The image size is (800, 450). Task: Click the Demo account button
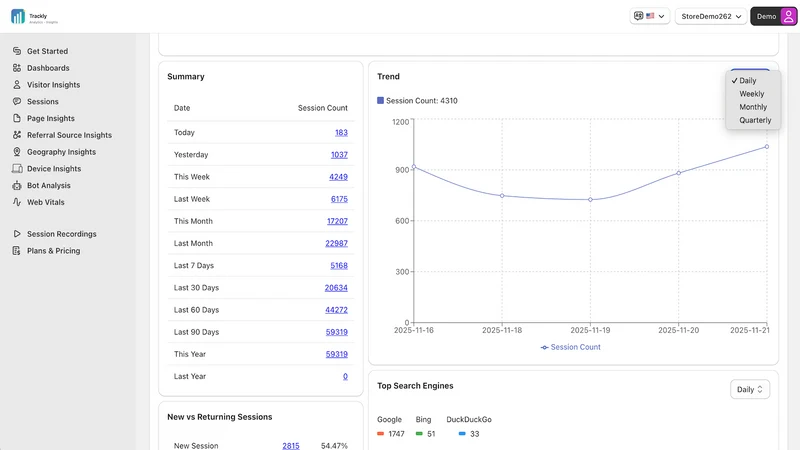point(773,16)
